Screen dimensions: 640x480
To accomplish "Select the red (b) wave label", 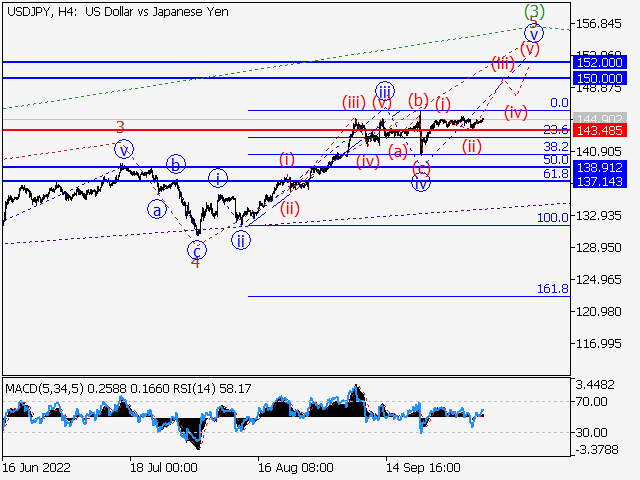I will pyautogui.click(x=418, y=100).
